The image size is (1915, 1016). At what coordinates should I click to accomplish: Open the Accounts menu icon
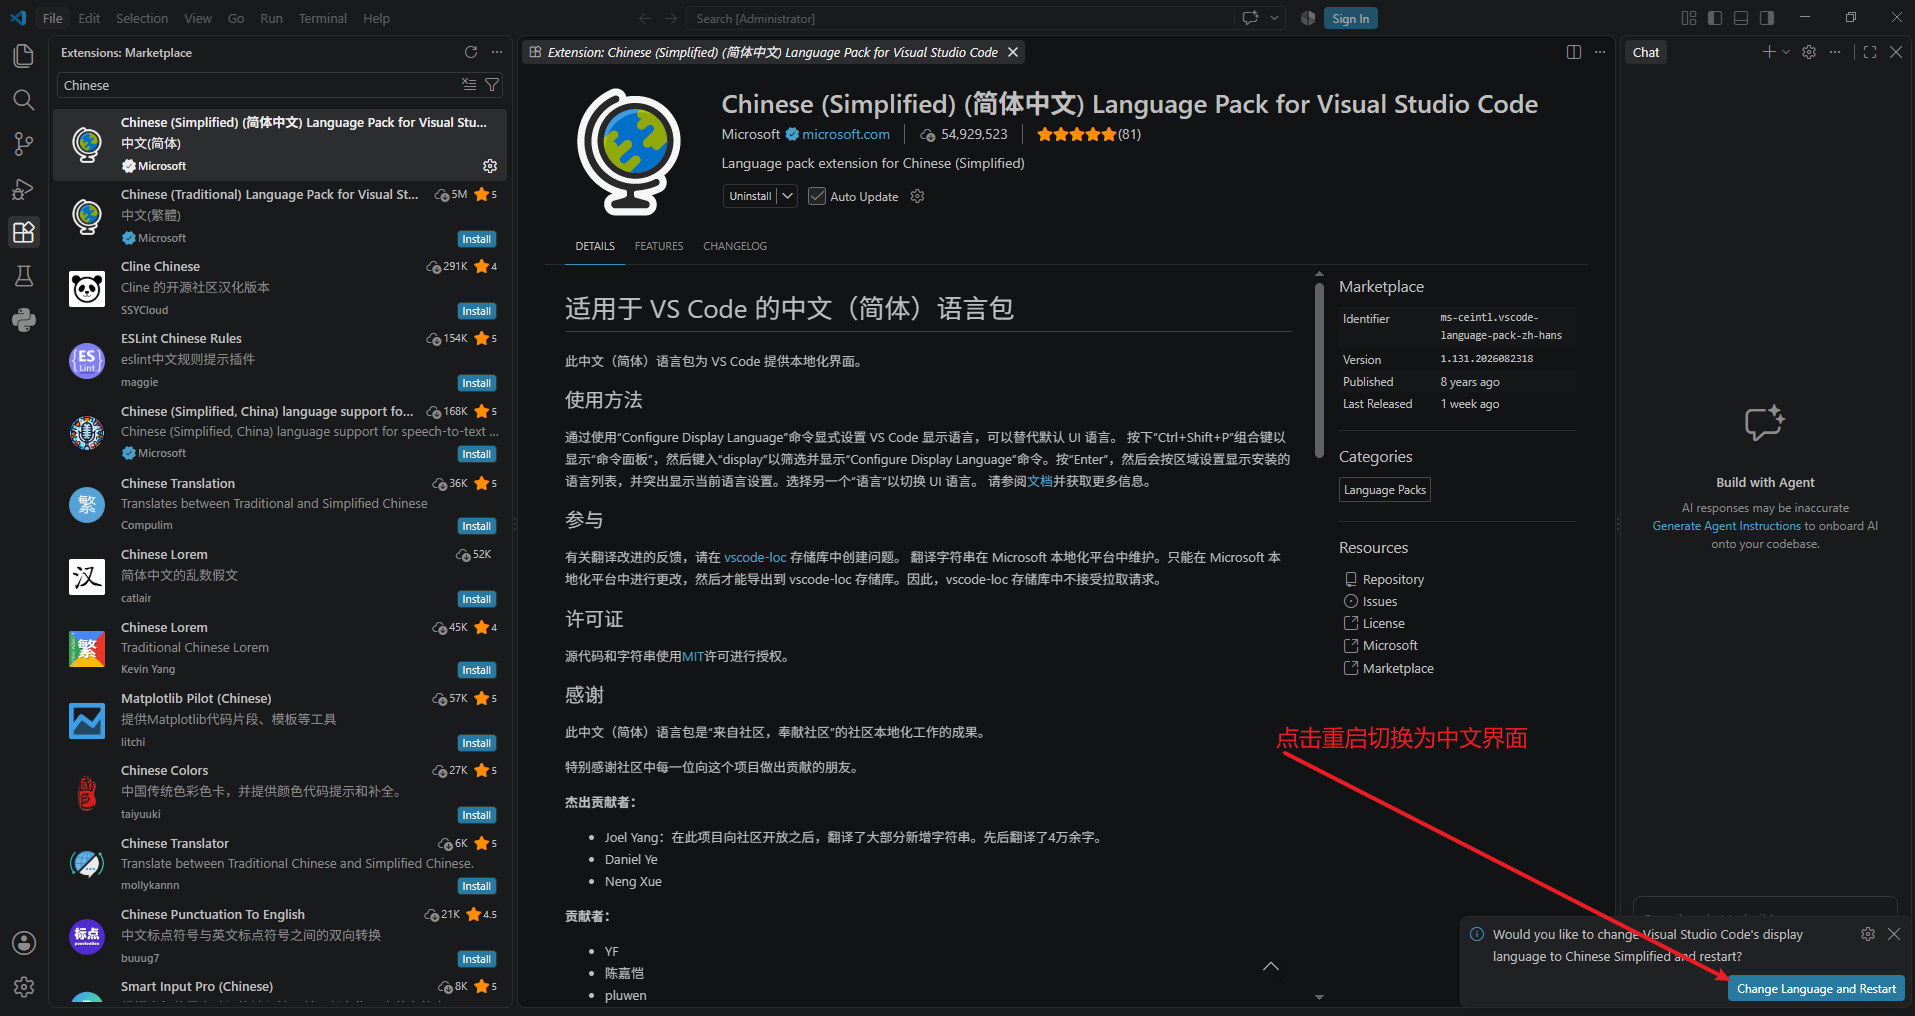tap(24, 943)
